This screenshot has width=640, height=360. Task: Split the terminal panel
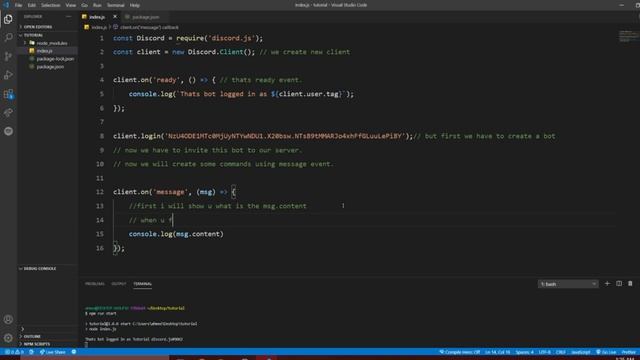pyautogui.click(x=619, y=284)
